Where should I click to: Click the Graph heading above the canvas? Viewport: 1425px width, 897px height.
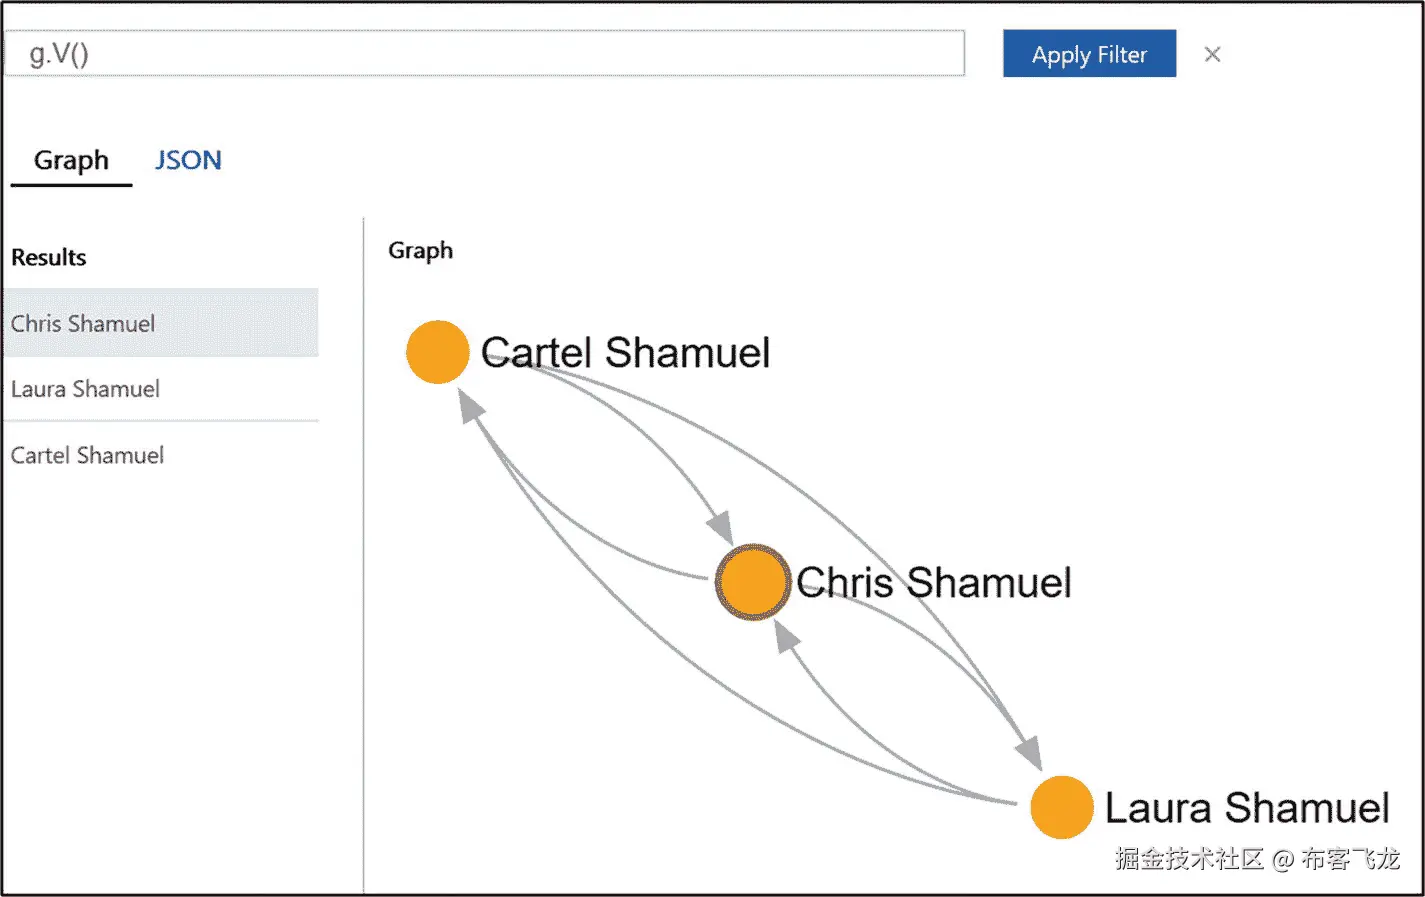pos(420,251)
